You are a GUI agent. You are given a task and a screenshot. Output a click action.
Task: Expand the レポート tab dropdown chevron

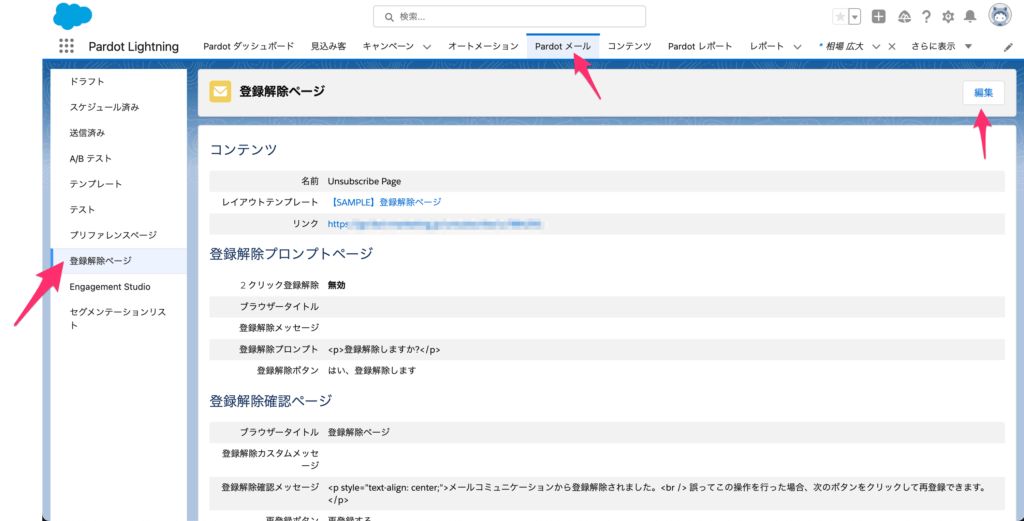tap(797, 47)
